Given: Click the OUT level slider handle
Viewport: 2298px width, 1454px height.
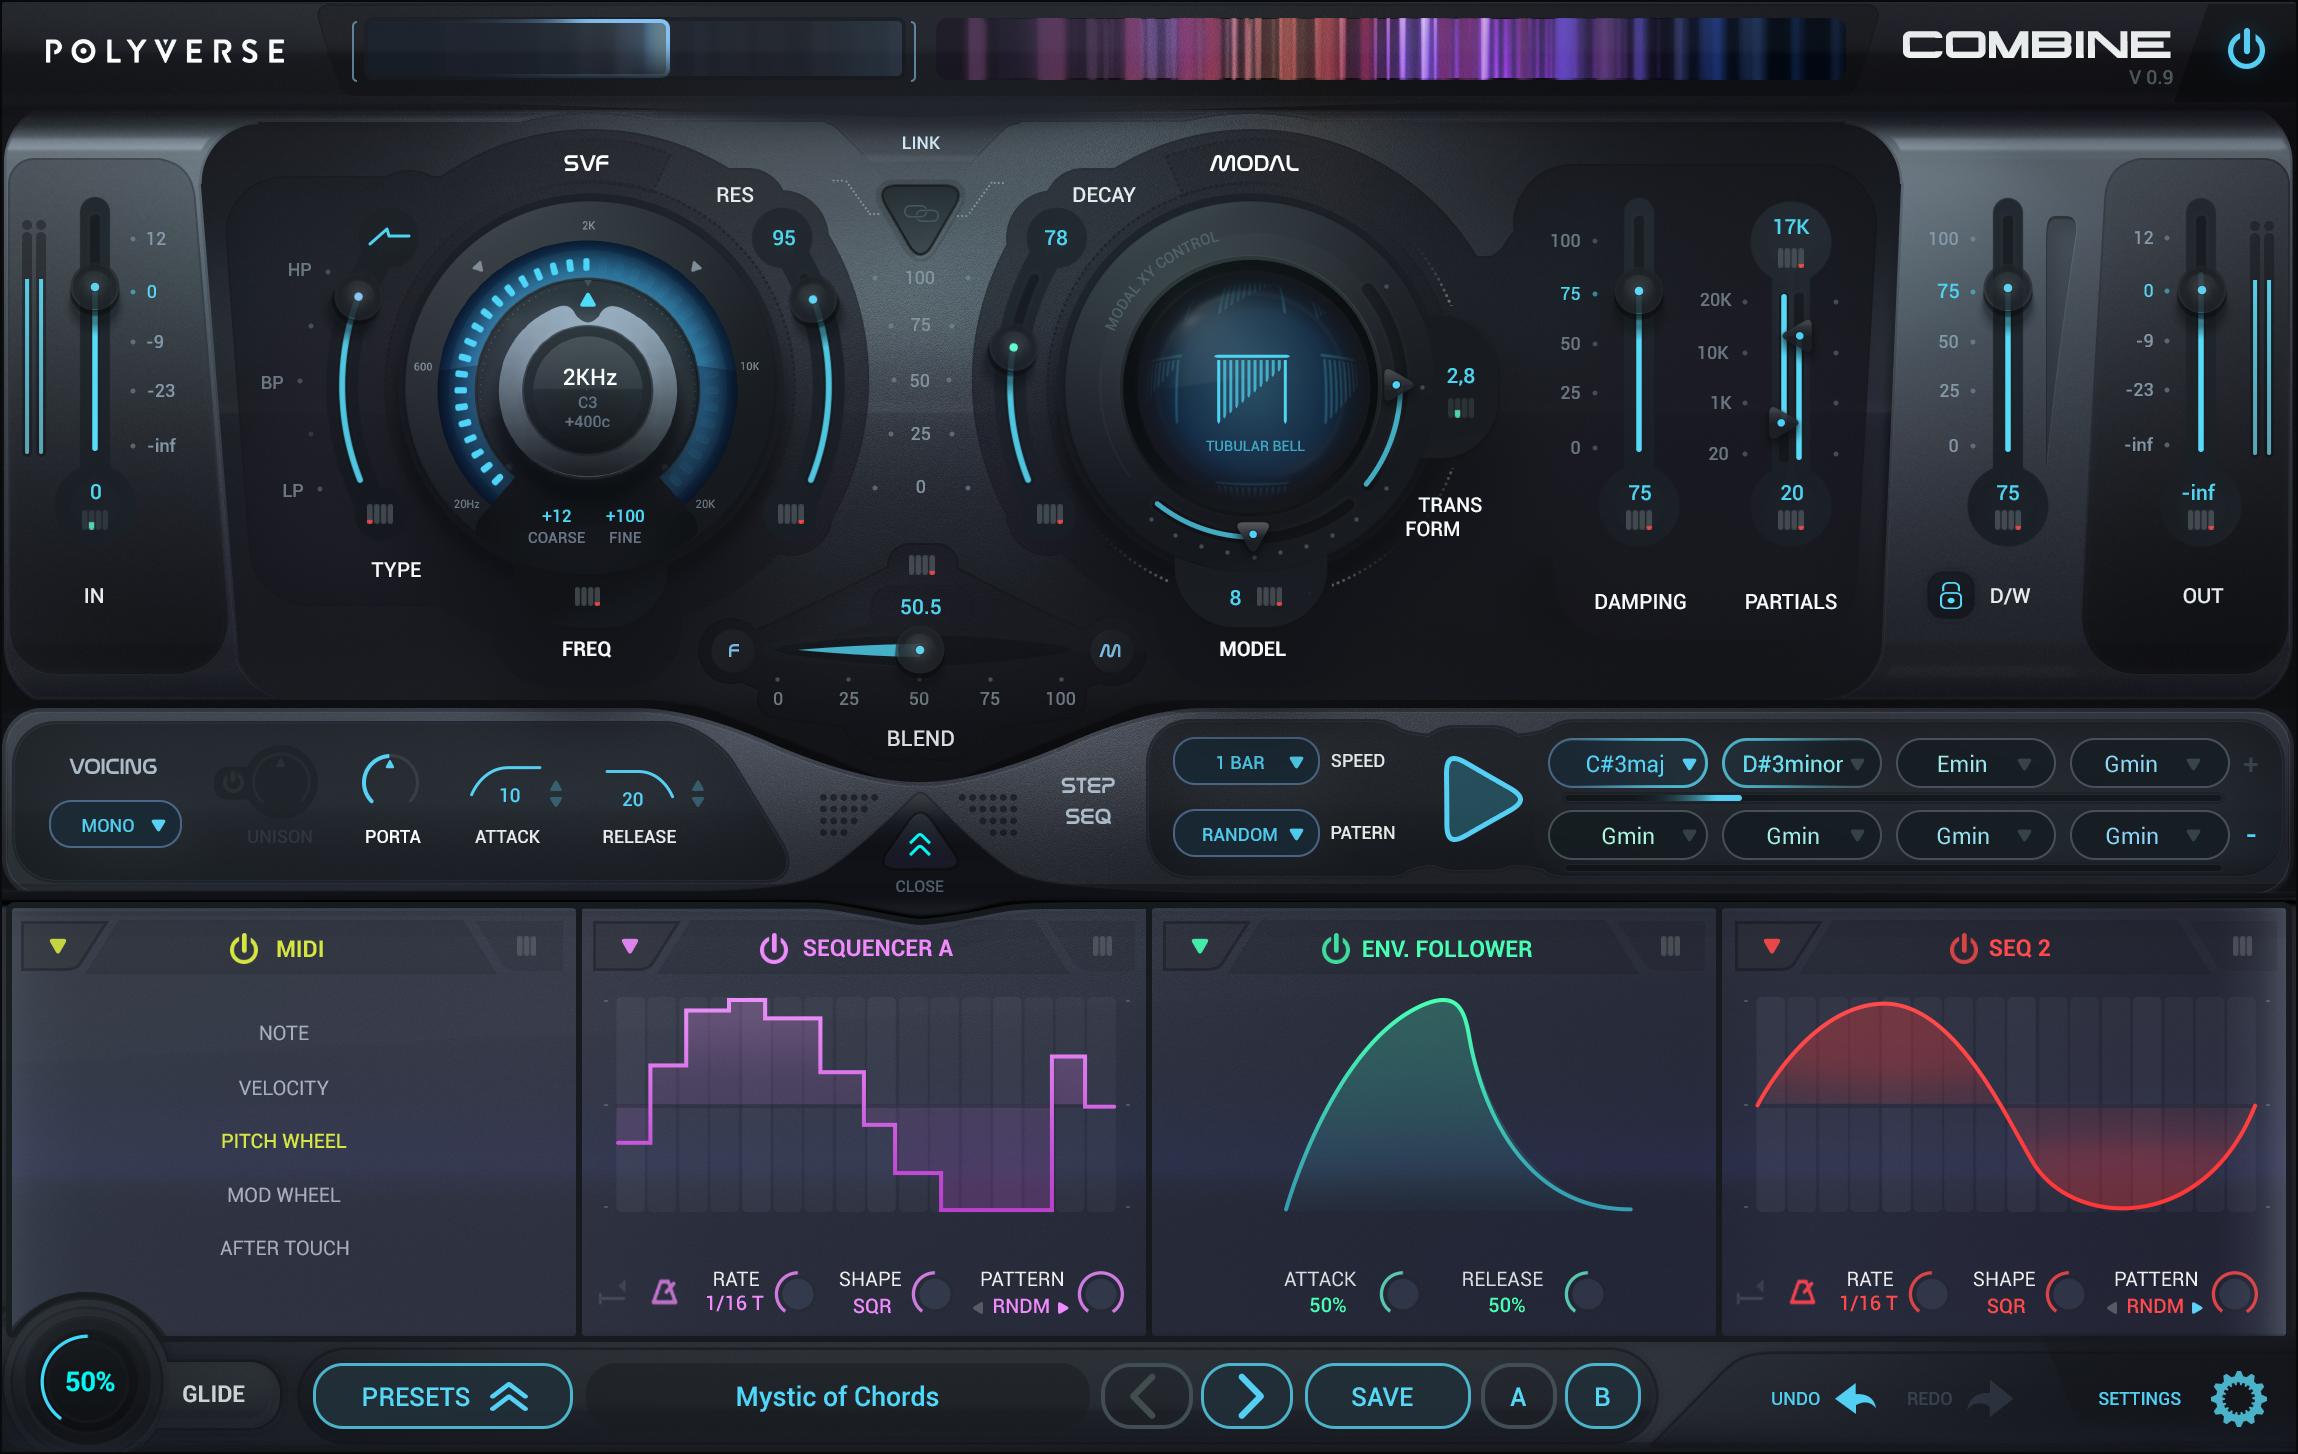Looking at the screenshot, I should (2201, 290).
